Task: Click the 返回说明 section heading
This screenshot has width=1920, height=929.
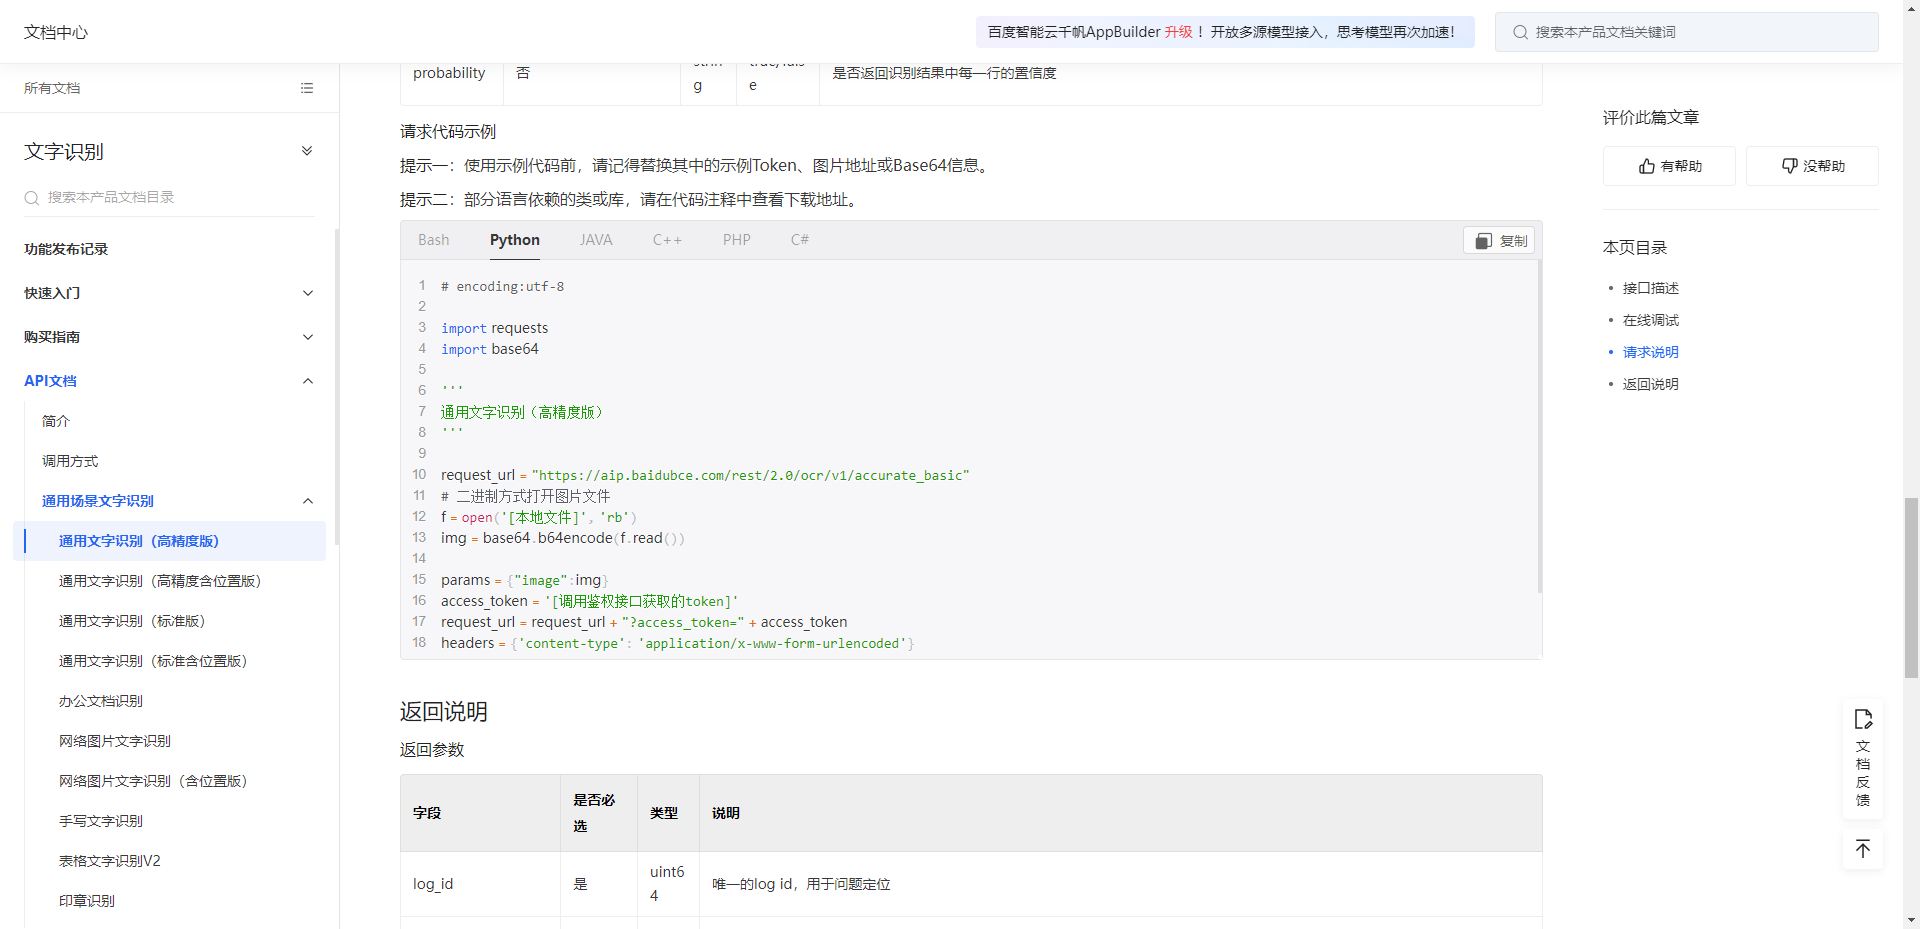Action: tap(444, 712)
